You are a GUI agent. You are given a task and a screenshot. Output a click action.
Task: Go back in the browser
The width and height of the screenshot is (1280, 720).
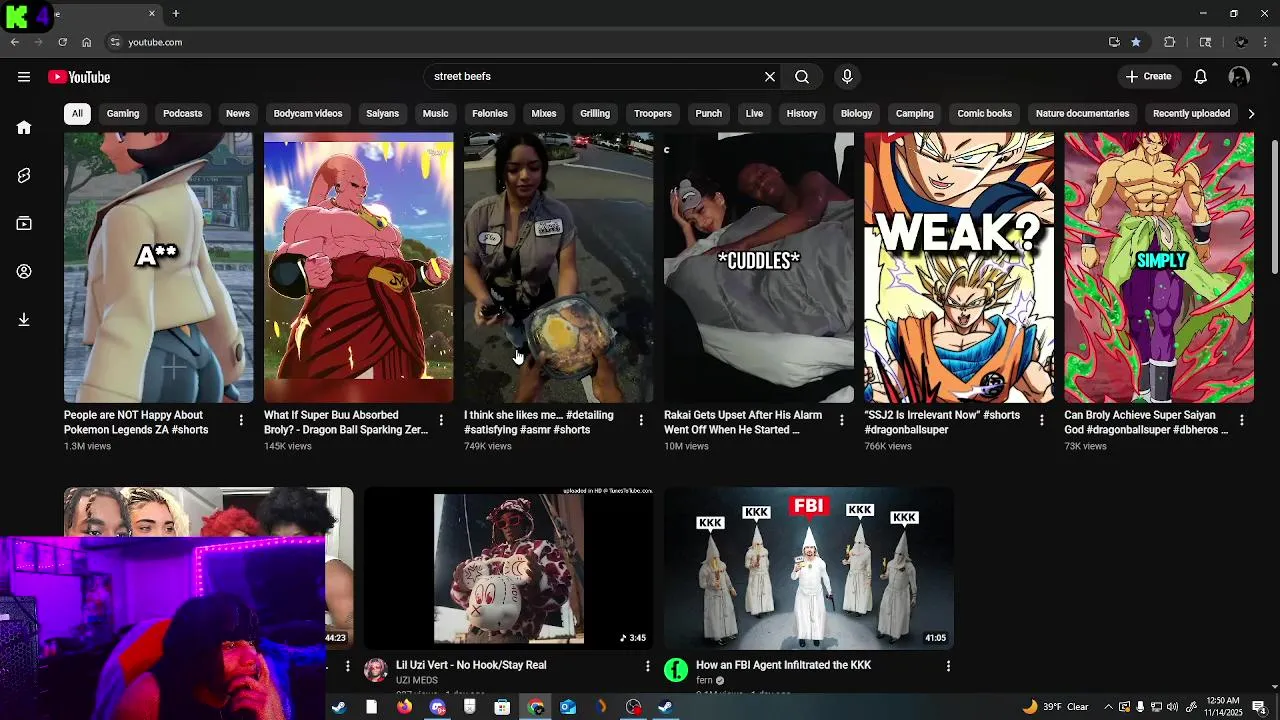[15, 42]
